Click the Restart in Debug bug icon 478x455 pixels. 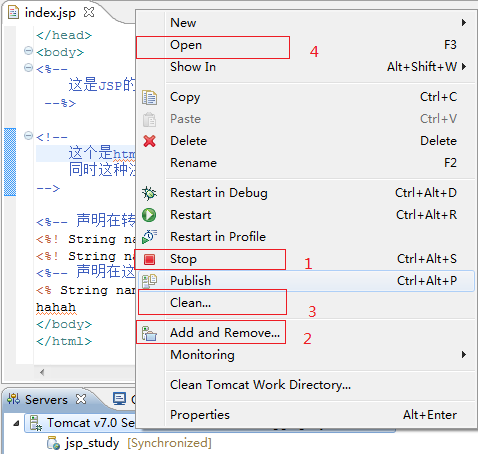(149, 193)
